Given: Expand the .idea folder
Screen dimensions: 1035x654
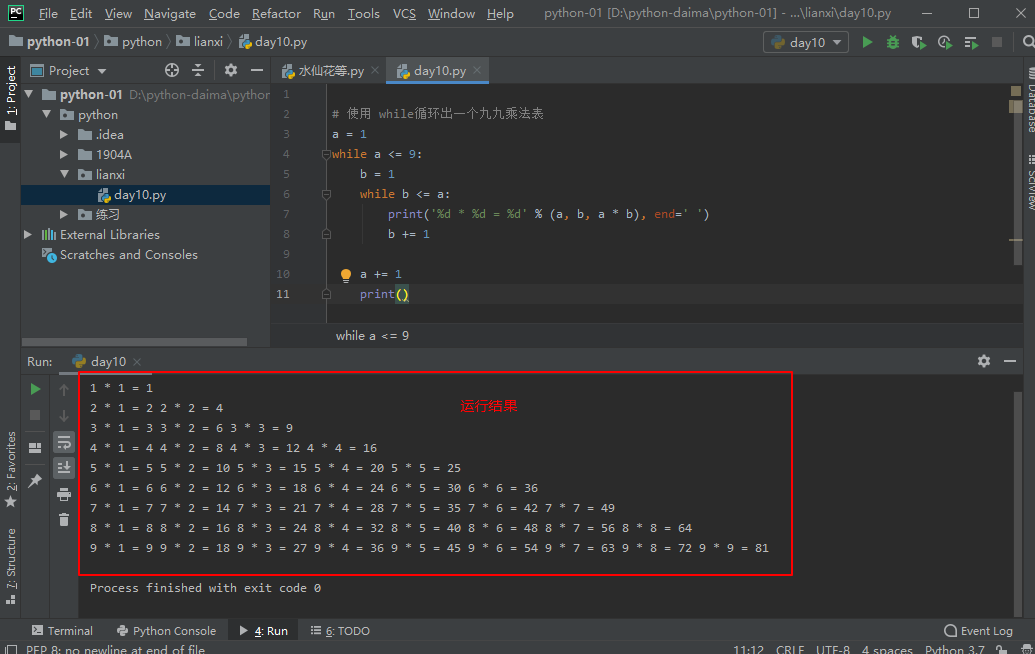Looking at the screenshot, I should pos(64,135).
